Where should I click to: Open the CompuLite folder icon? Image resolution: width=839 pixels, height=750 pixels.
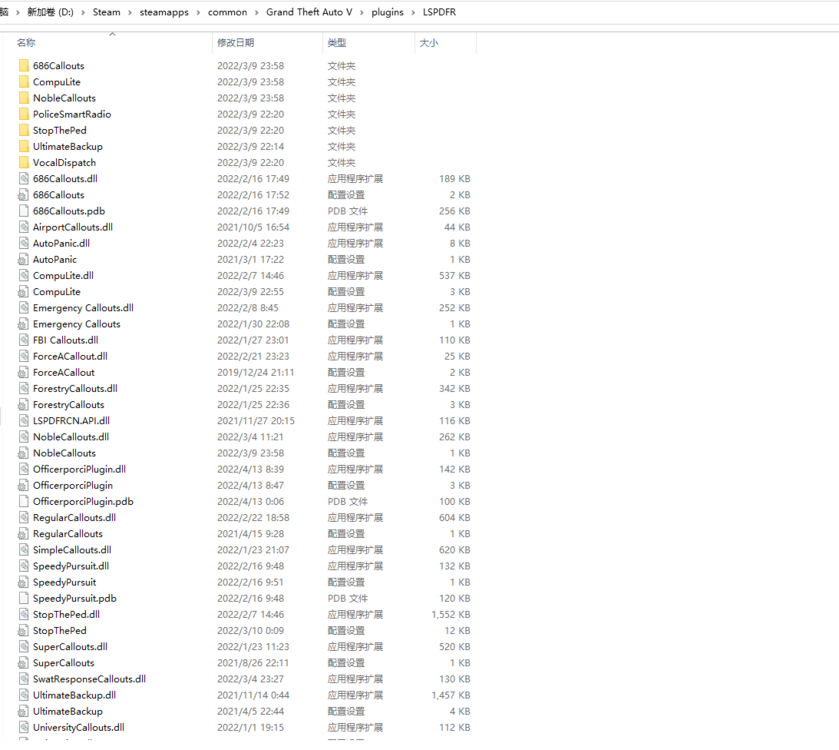point(22,81)
